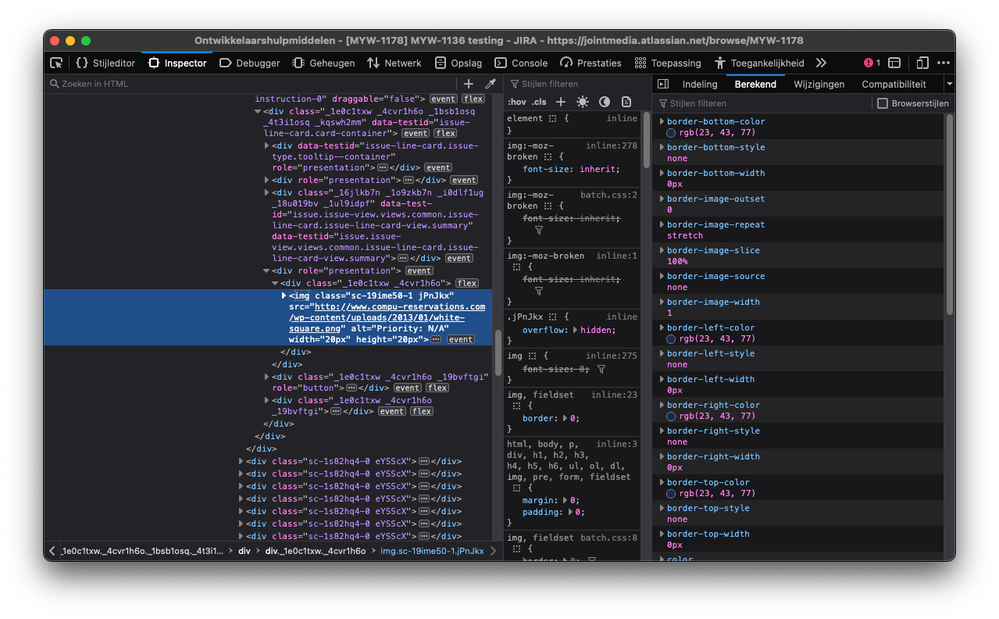The image size is (999, 619).
Task: Toggle light color scheme simulation sun icon
Action: pos(582,102)
